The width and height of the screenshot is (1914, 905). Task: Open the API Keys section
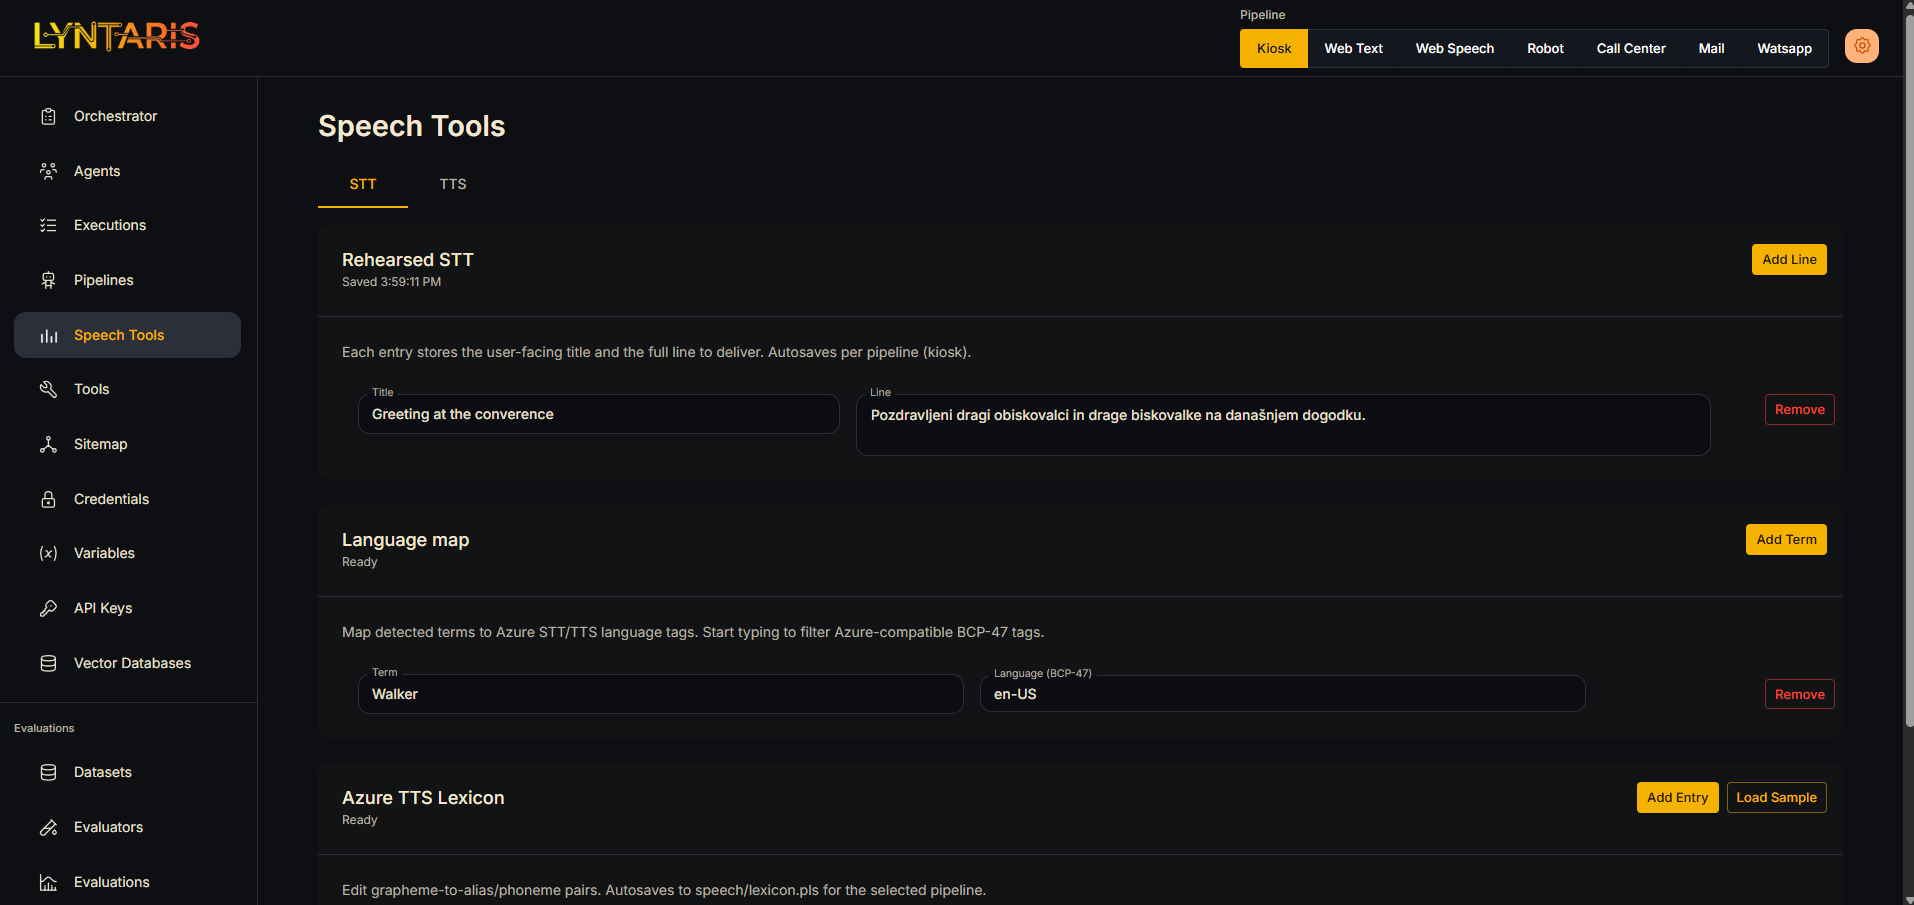coord(103,608)
